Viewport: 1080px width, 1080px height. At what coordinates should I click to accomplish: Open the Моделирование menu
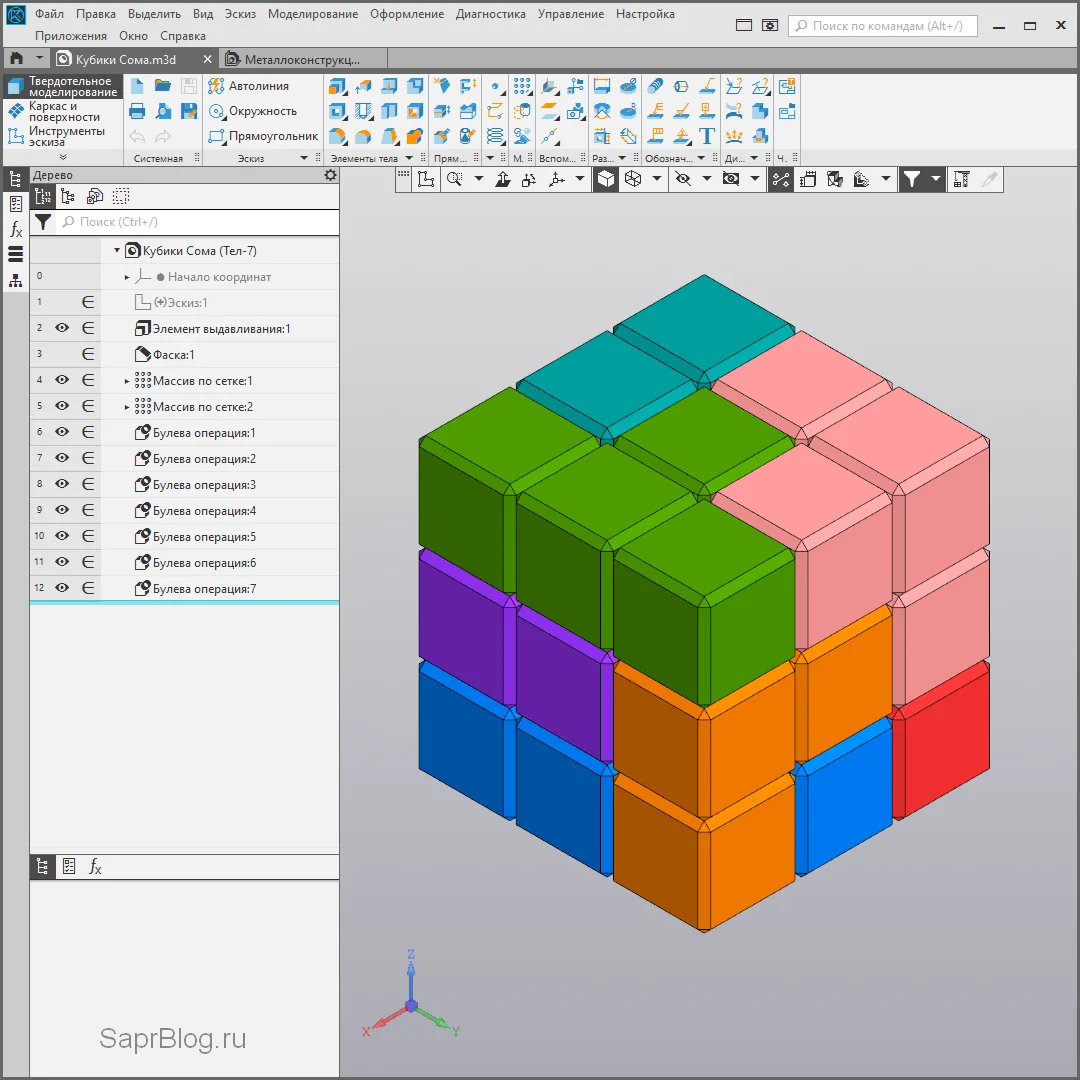click(313, 14)
